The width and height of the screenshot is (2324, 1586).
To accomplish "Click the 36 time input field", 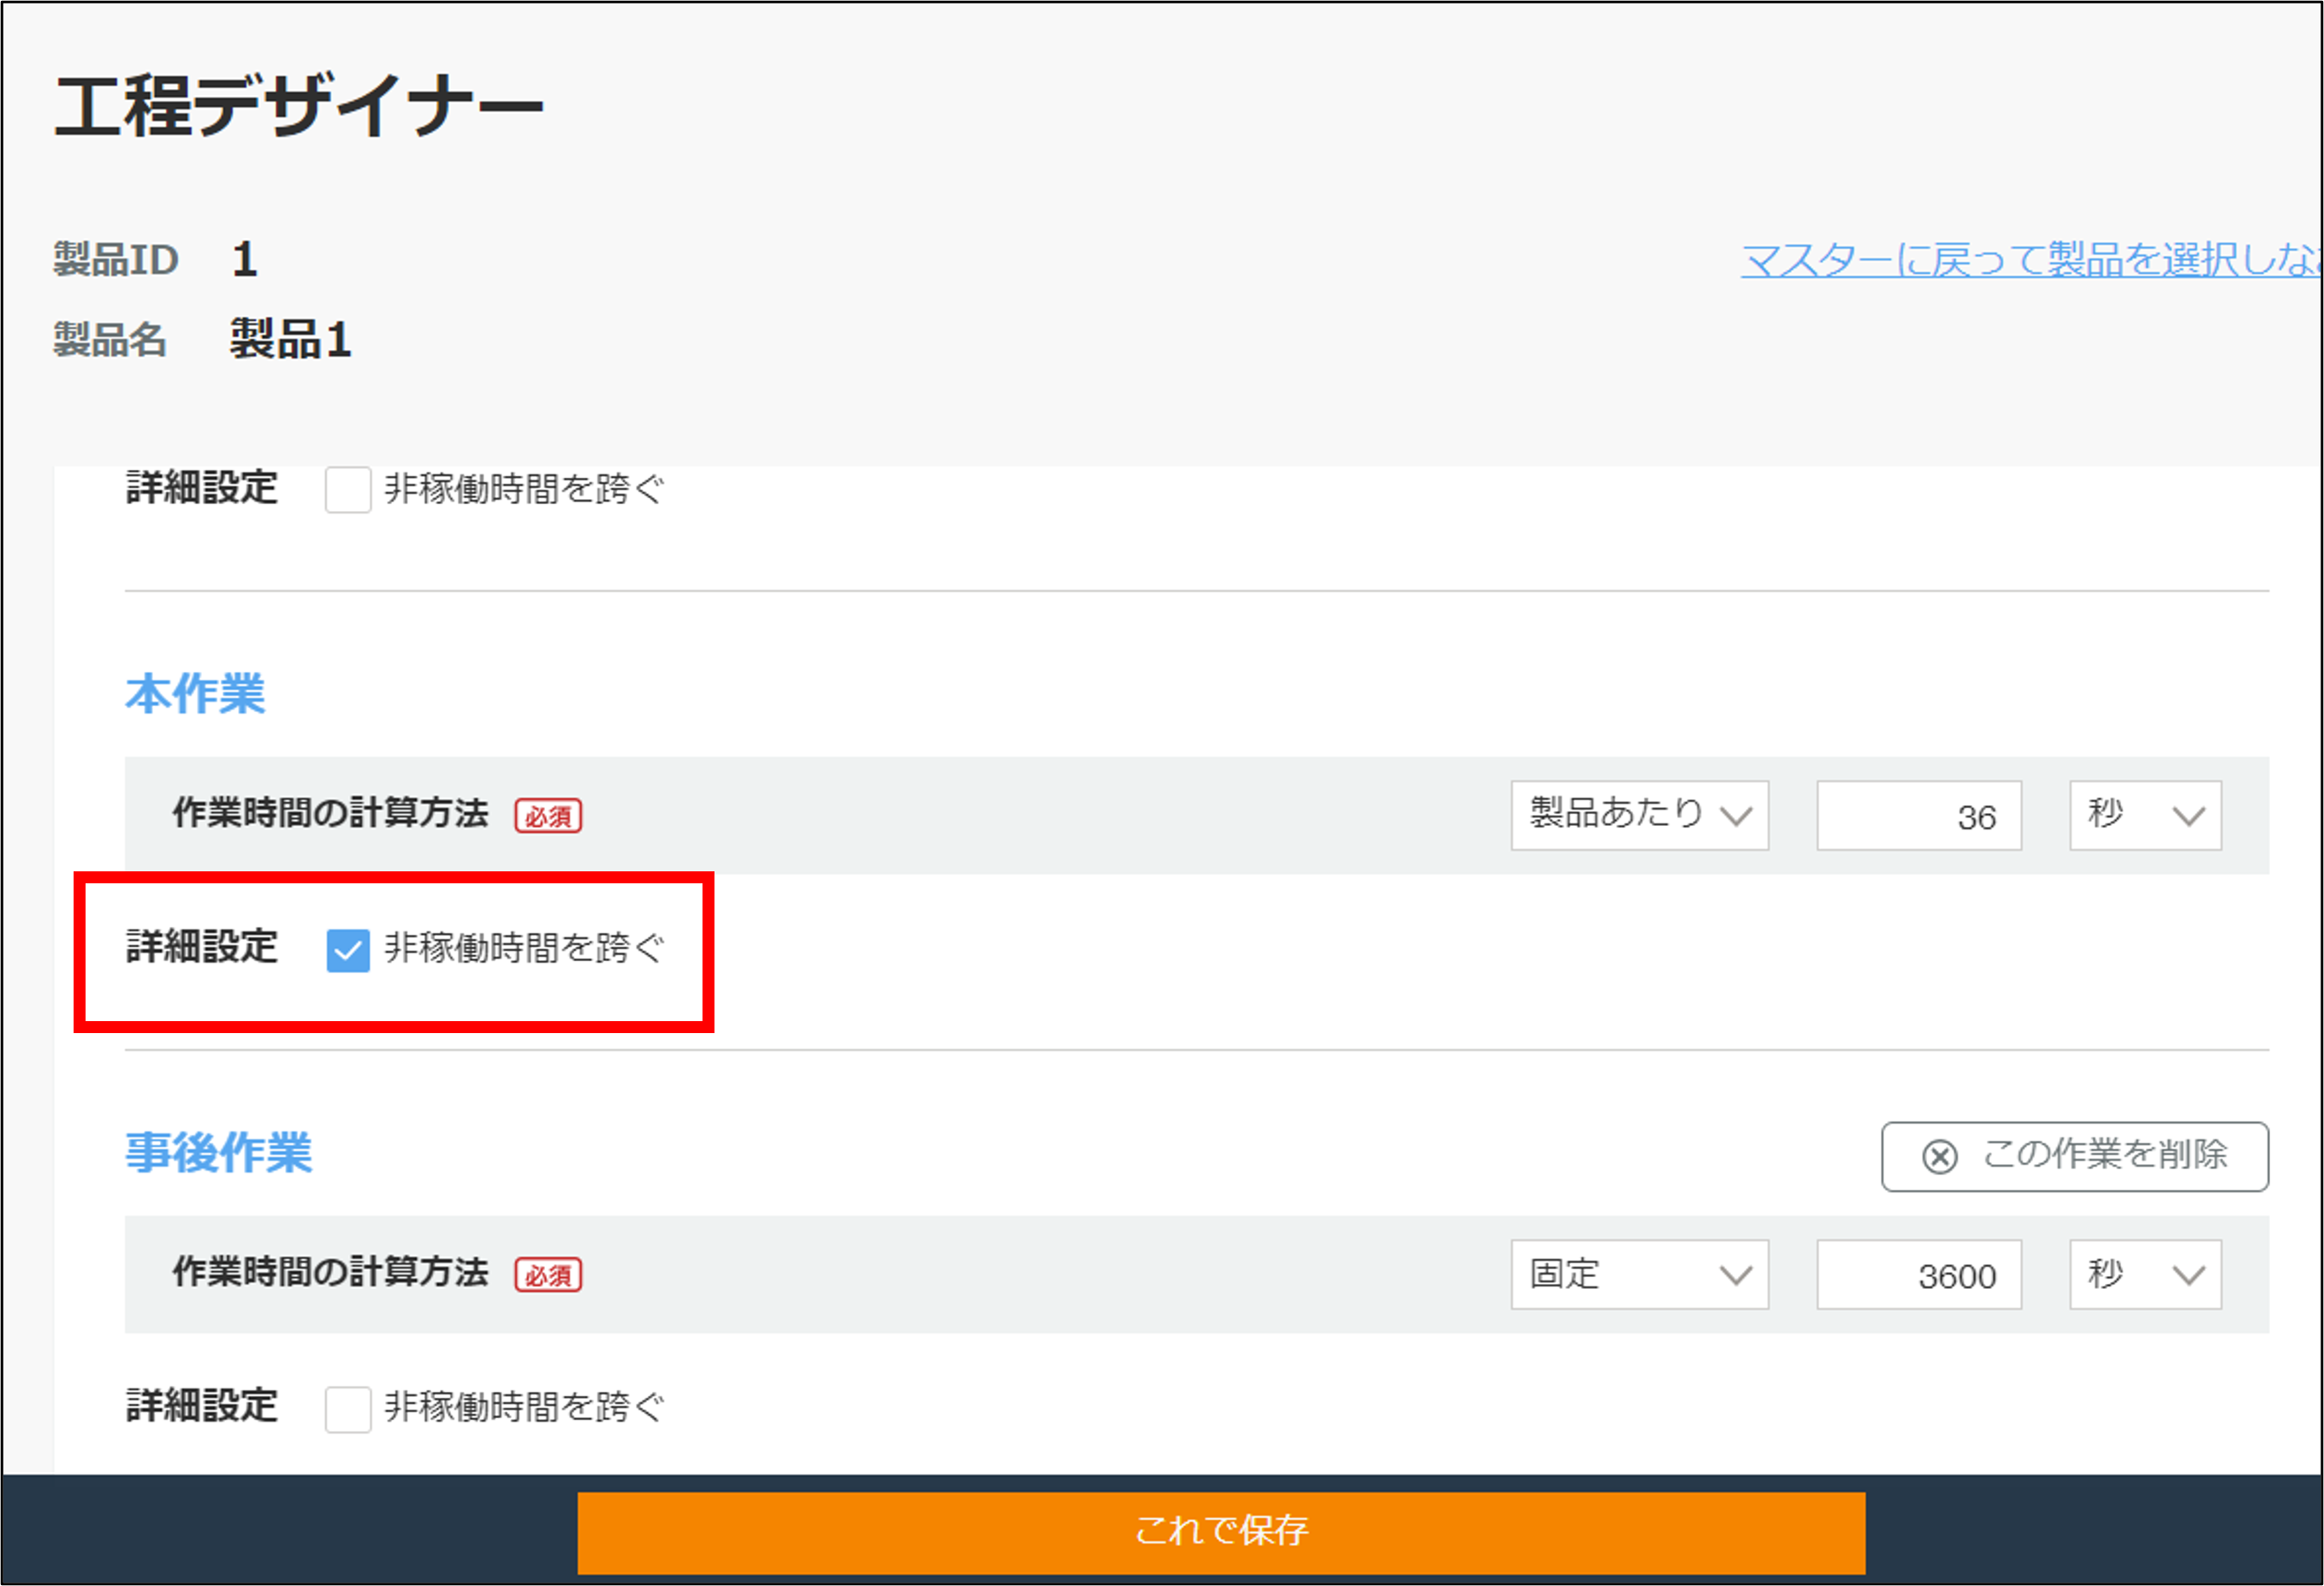I will [1919, 815].
